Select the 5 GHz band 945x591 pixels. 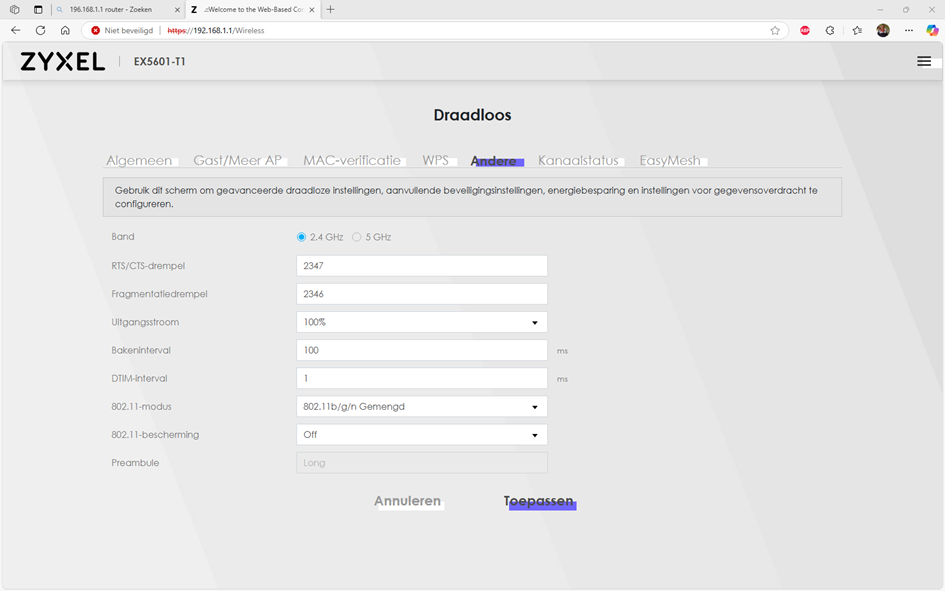tap(357, 237)
